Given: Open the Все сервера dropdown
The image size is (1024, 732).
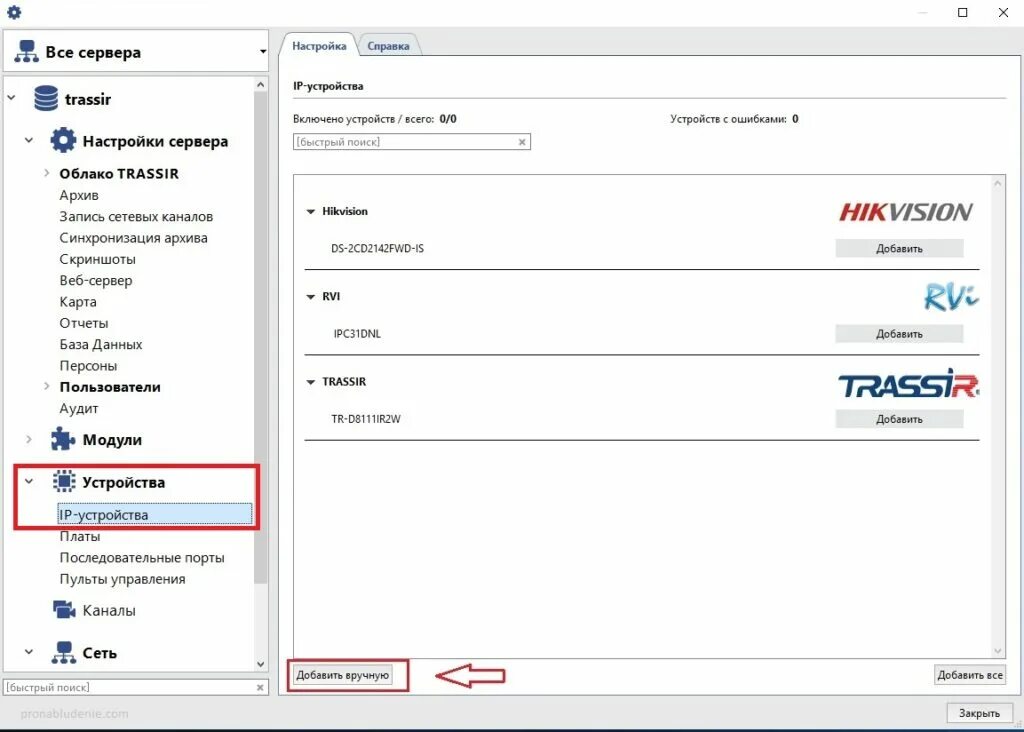Looking at the screenshot, I should (263, 52).
